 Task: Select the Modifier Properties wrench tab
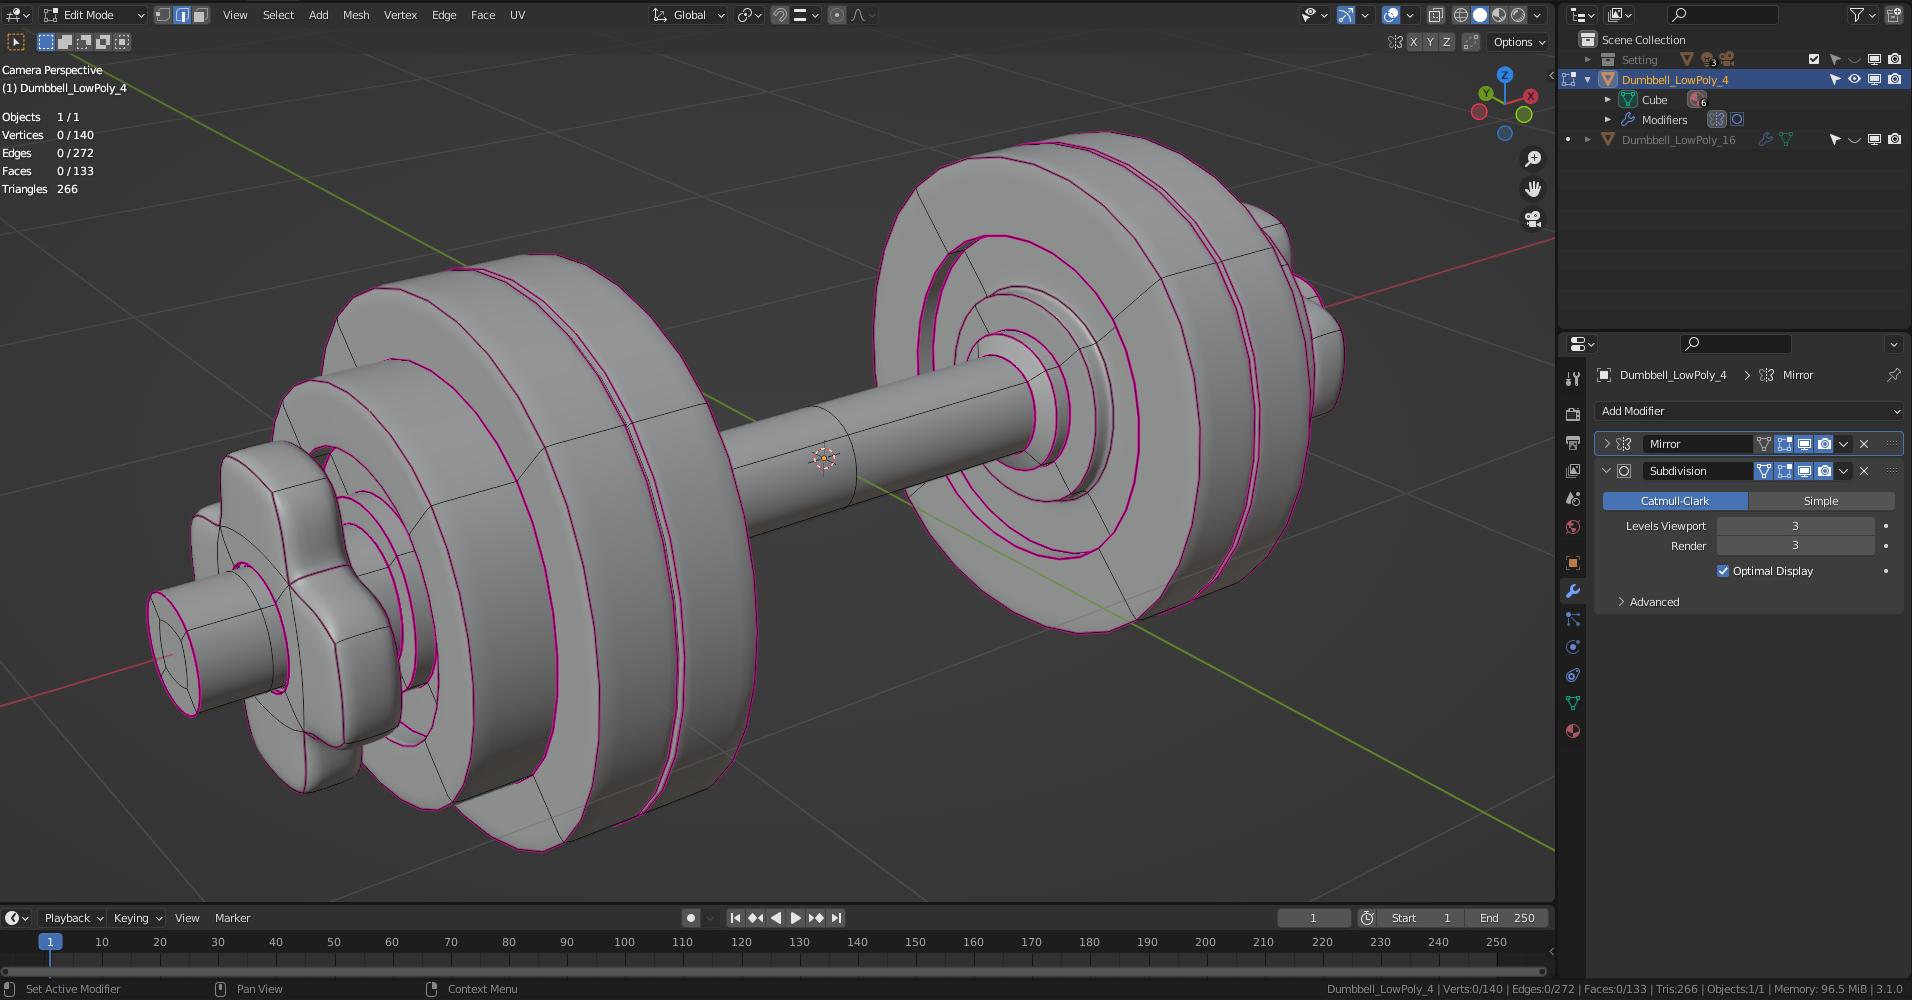pos(1573,591)
